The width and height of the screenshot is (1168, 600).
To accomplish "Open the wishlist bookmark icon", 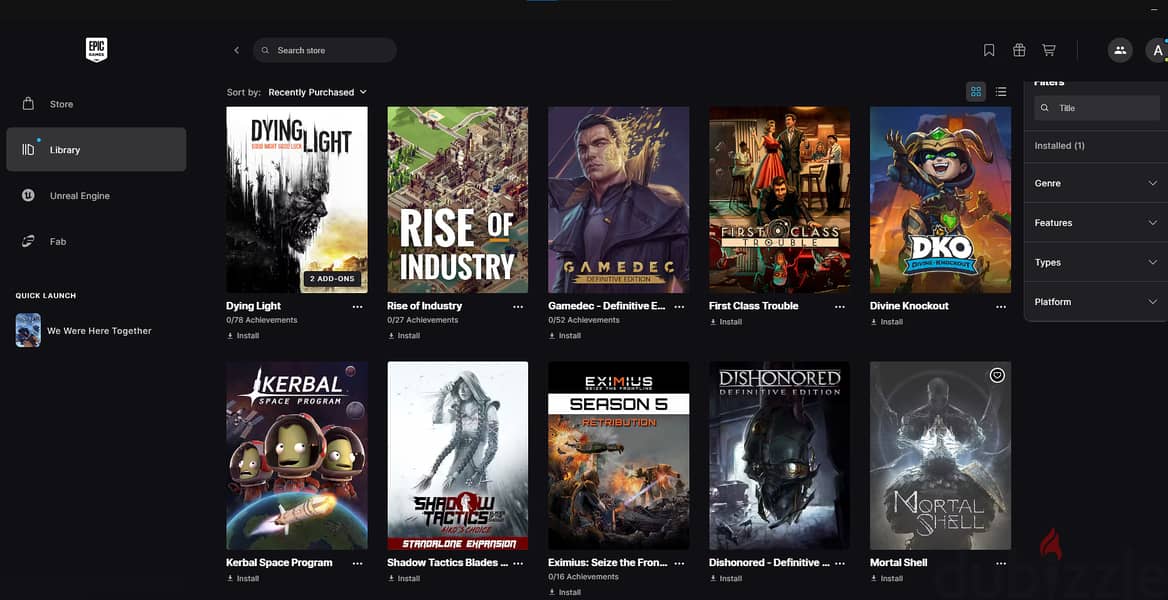I will click(x=988, y=50).
